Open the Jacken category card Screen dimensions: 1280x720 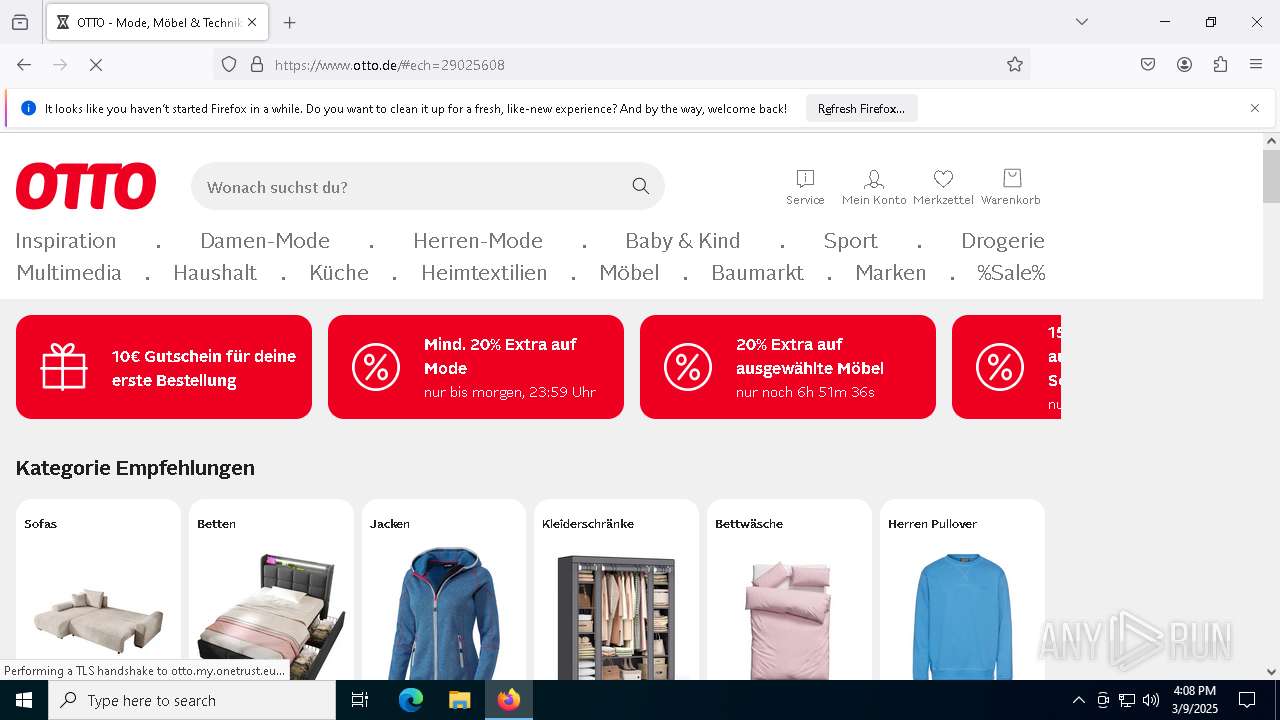click(x=444, y=590)
